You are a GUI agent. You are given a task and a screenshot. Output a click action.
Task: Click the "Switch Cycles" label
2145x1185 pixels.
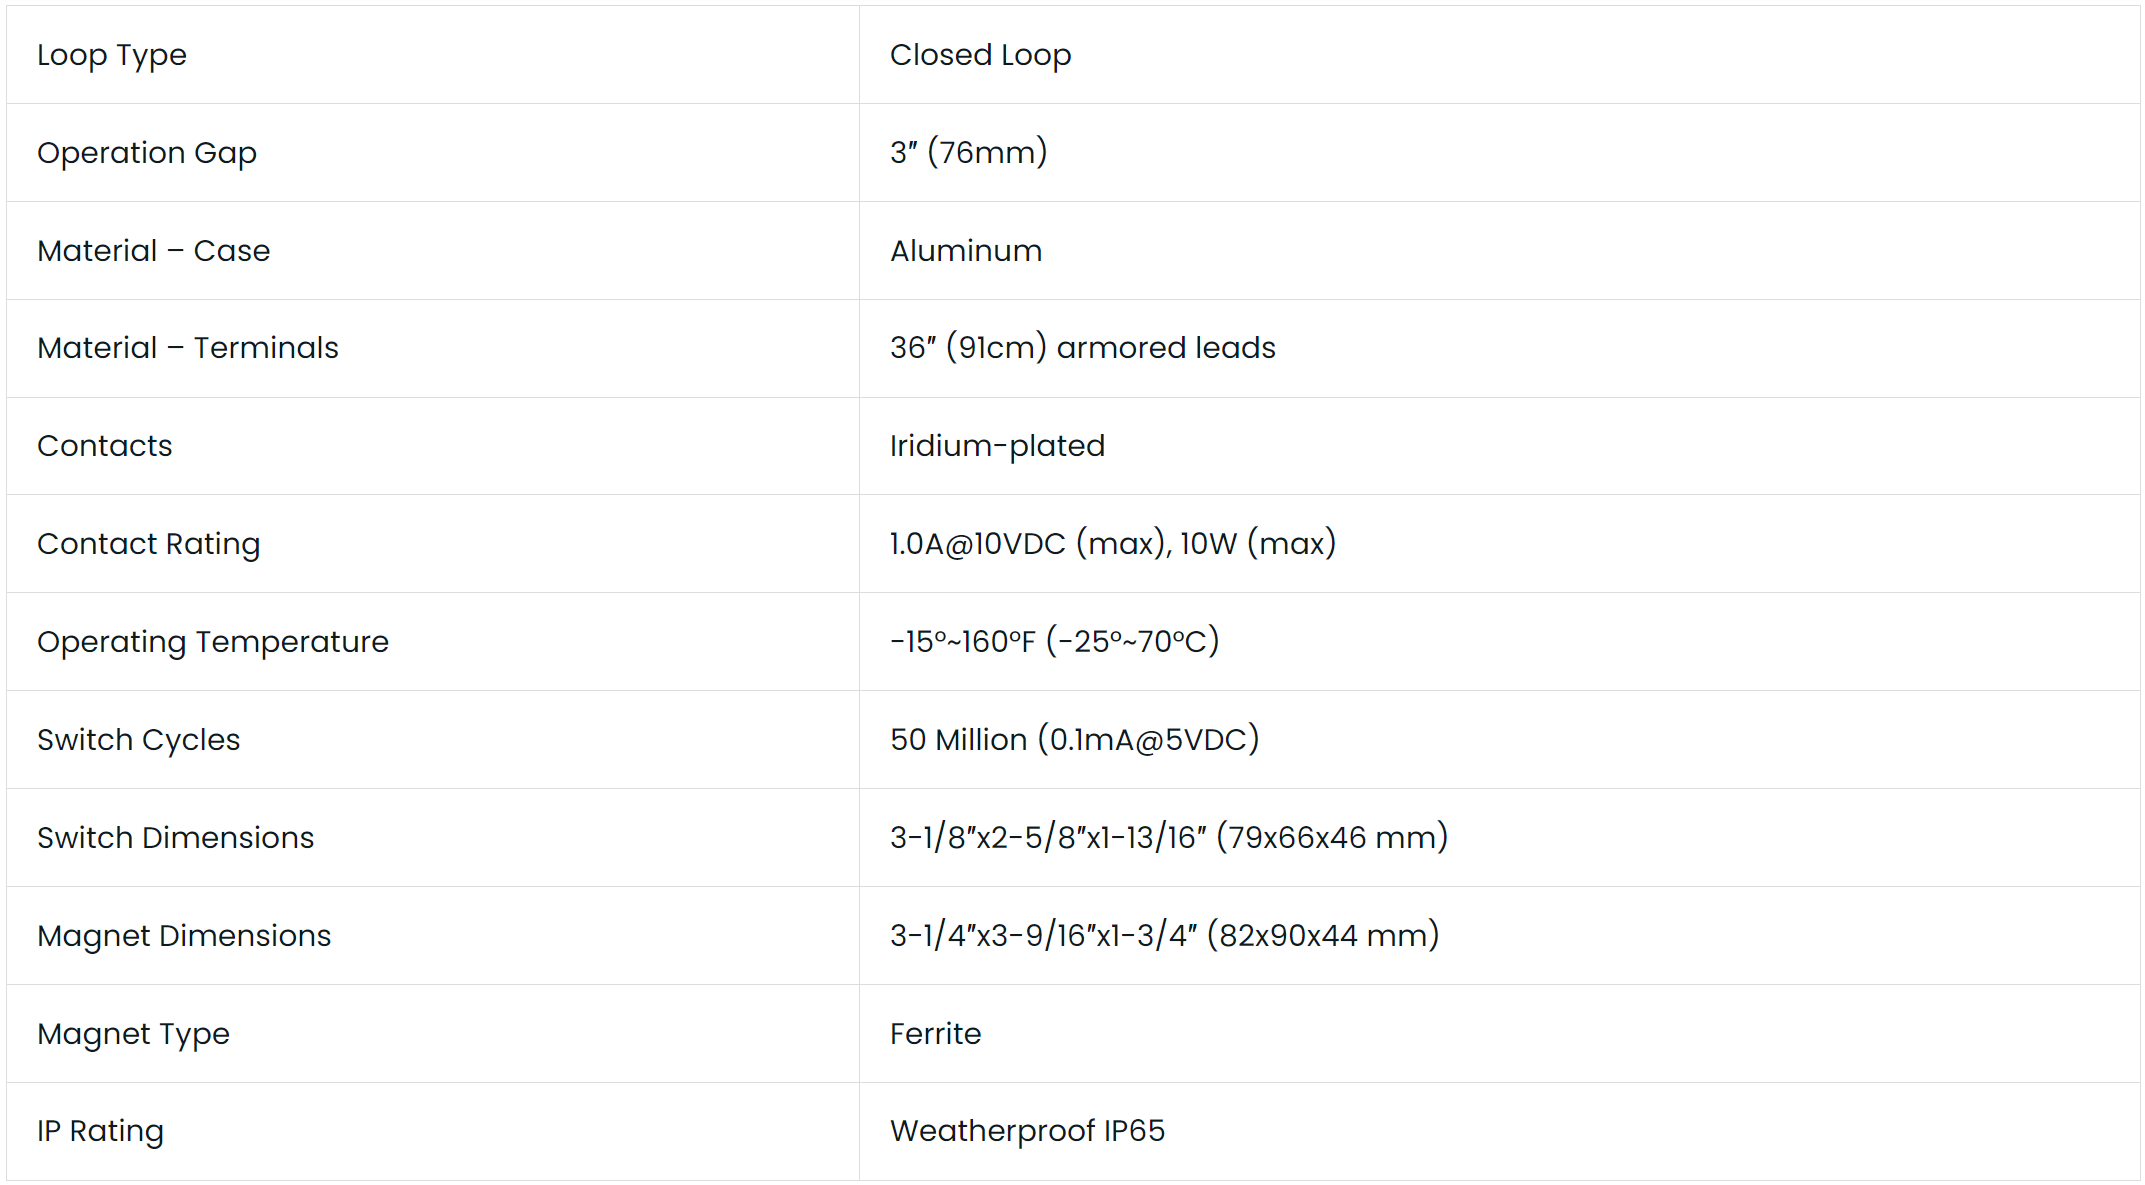[x=139, y=740]
